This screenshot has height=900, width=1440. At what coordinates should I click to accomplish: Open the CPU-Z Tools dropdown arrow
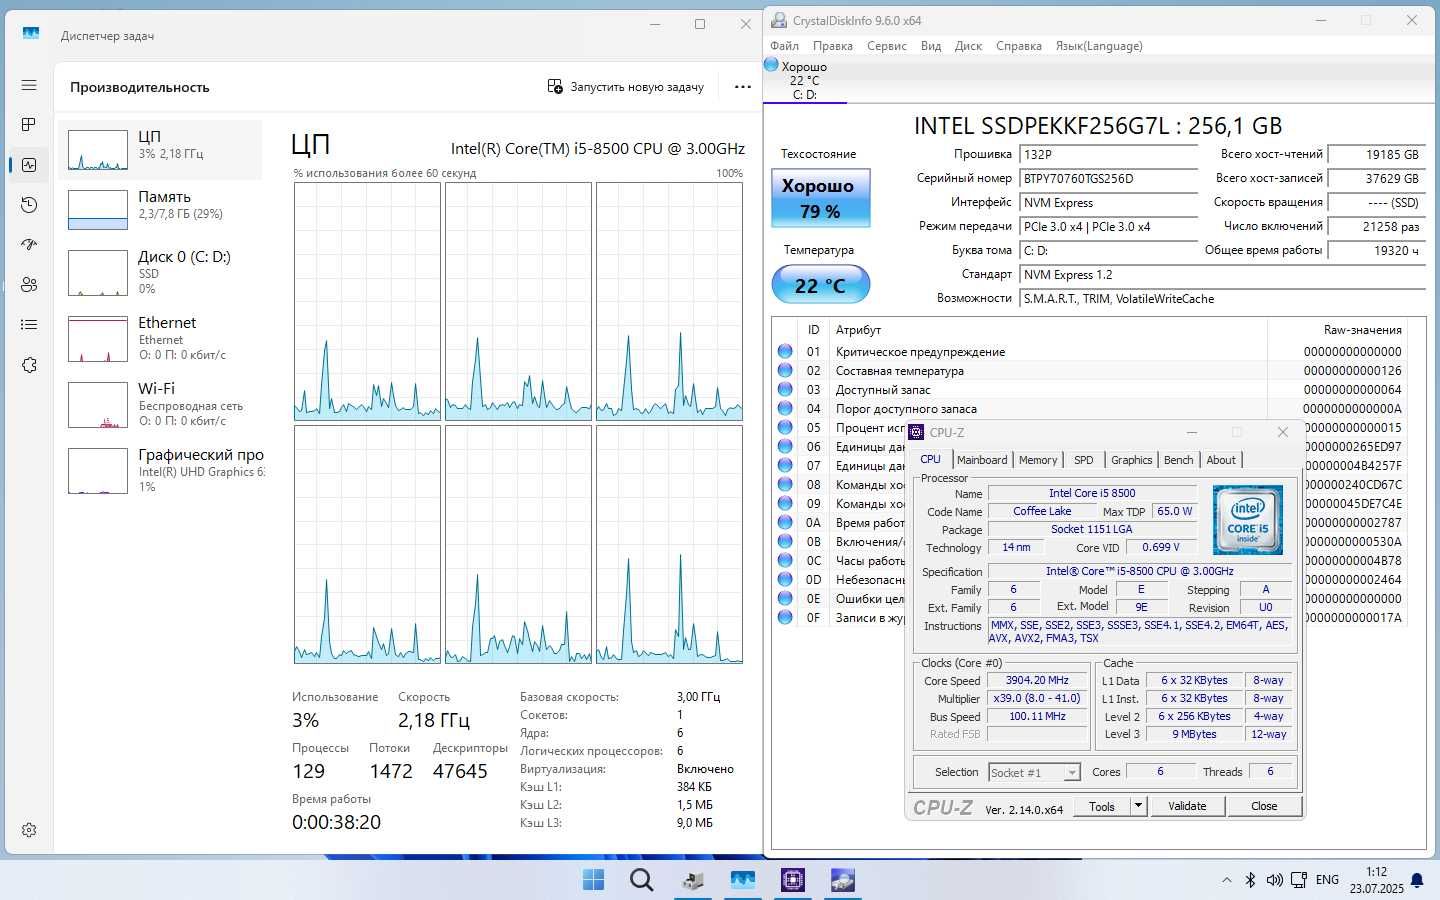(x=1138, y=806)
